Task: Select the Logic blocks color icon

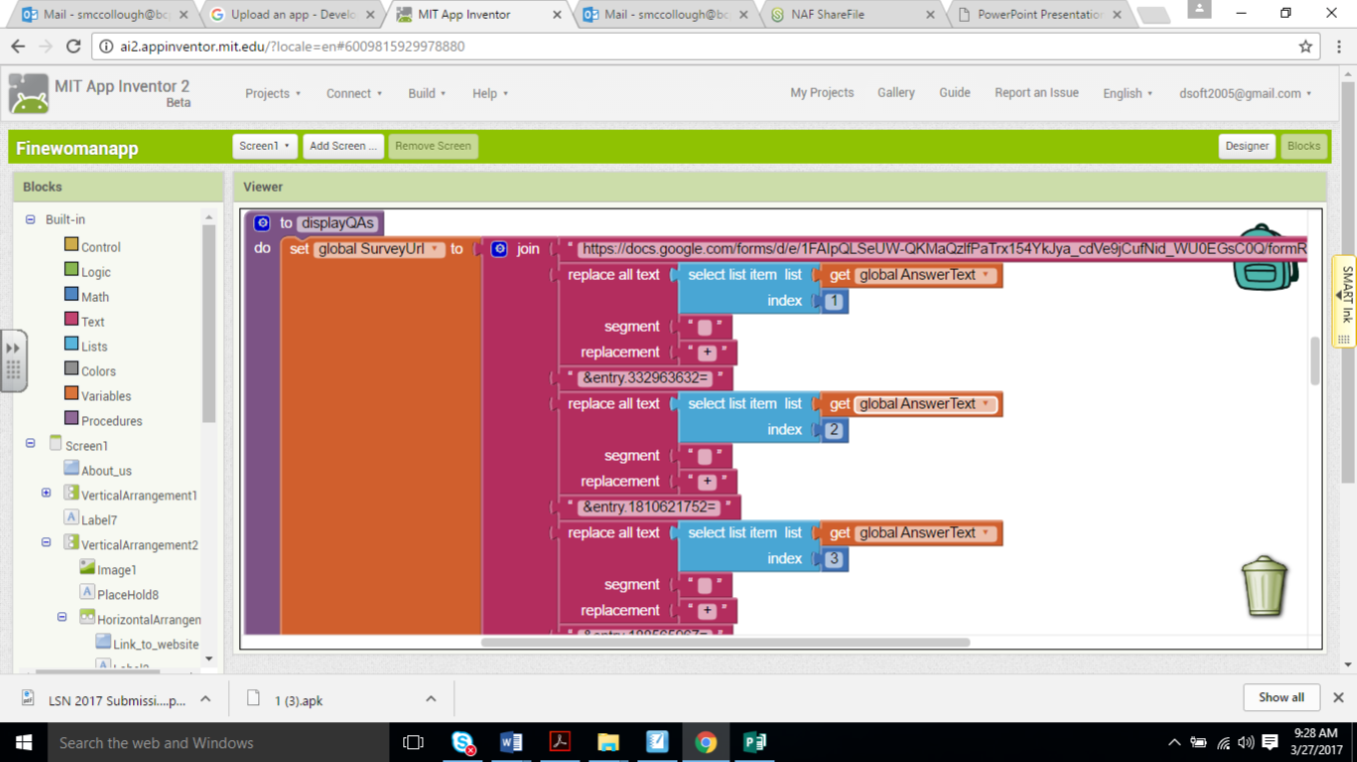Action: [71, 269]
